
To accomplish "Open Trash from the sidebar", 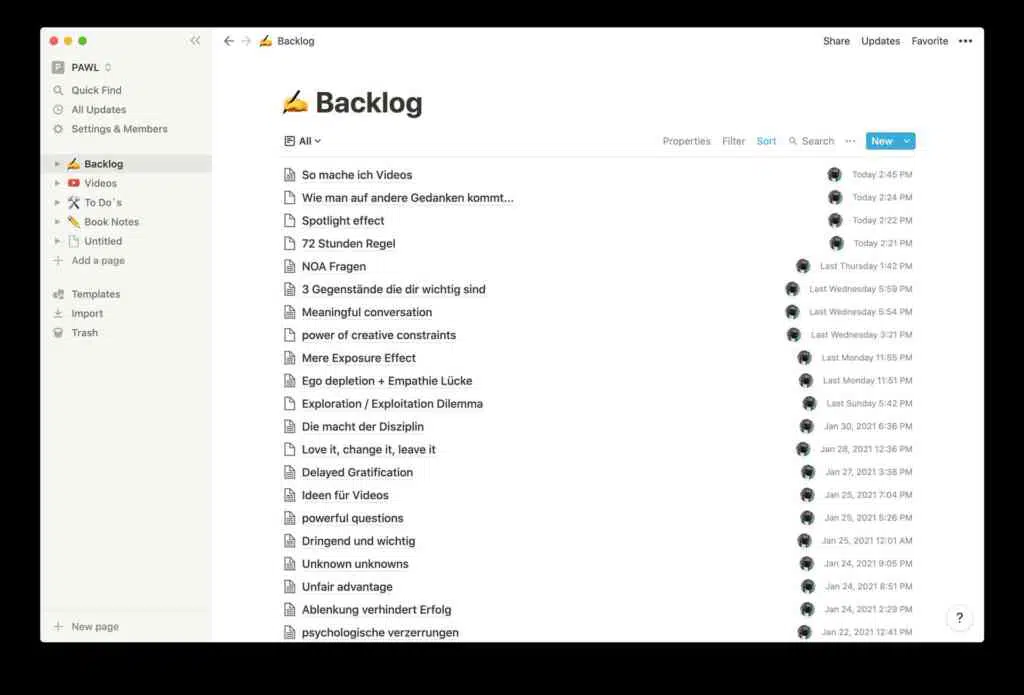I will 84,333.
